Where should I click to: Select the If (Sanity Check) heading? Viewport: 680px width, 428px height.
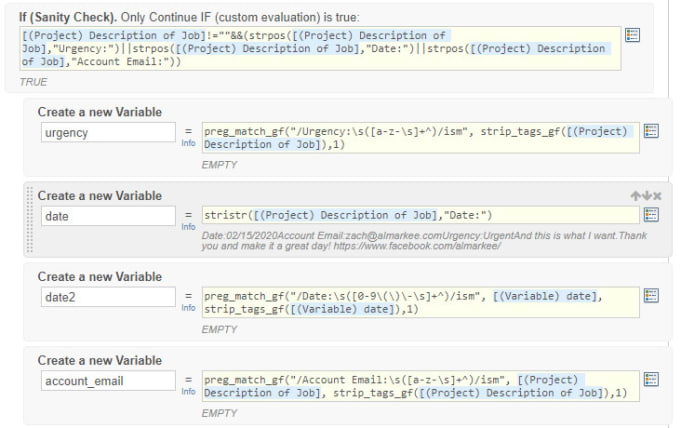(x=68, y=17)
